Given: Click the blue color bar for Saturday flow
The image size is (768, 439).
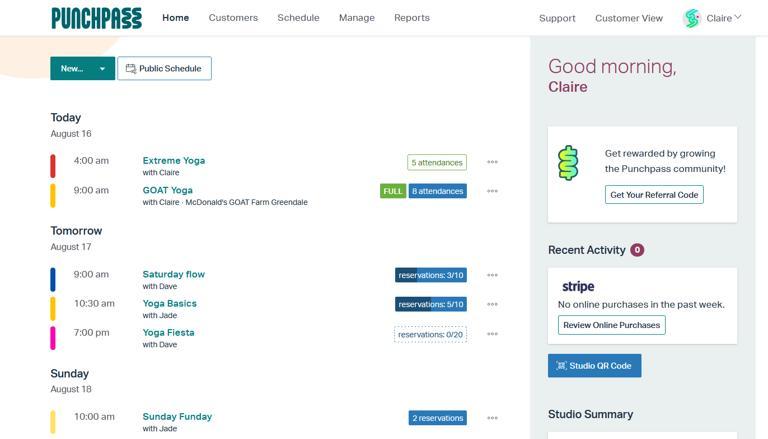Looking at the screenshot, I should pyautogui.click(x=53, y=279).
